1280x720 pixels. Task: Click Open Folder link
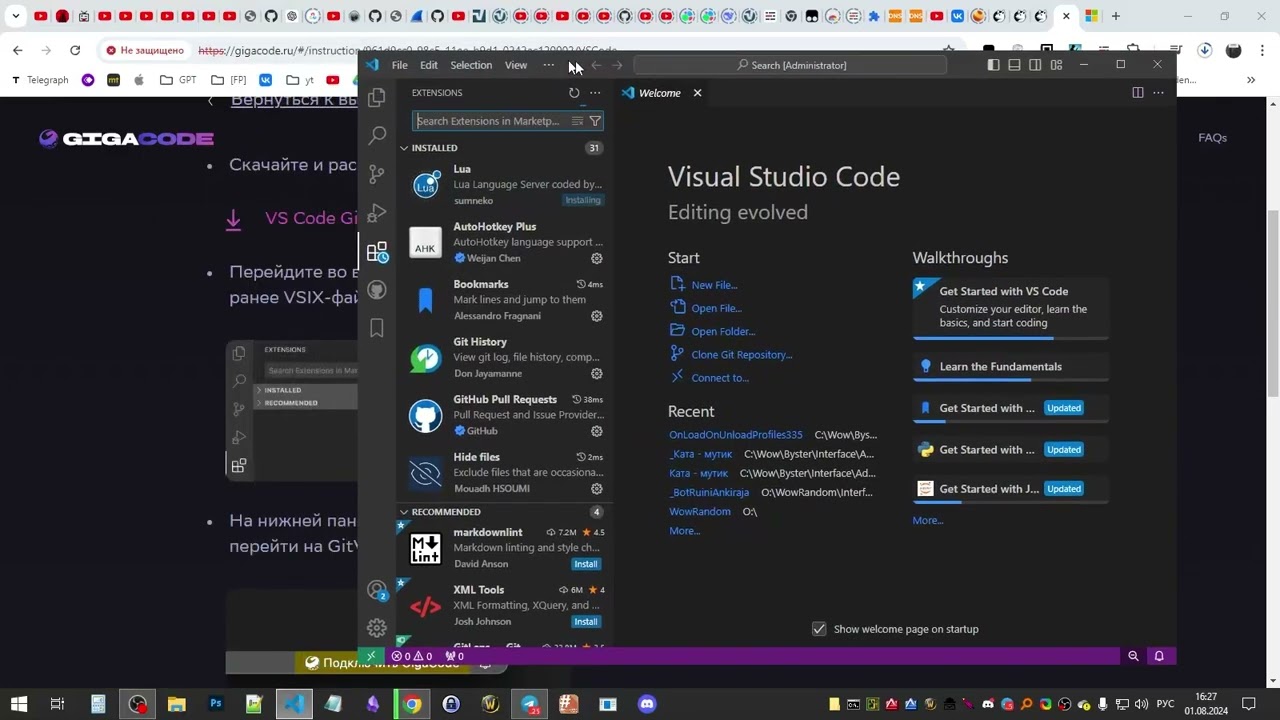pyautogui.click(x=723, y=331)
